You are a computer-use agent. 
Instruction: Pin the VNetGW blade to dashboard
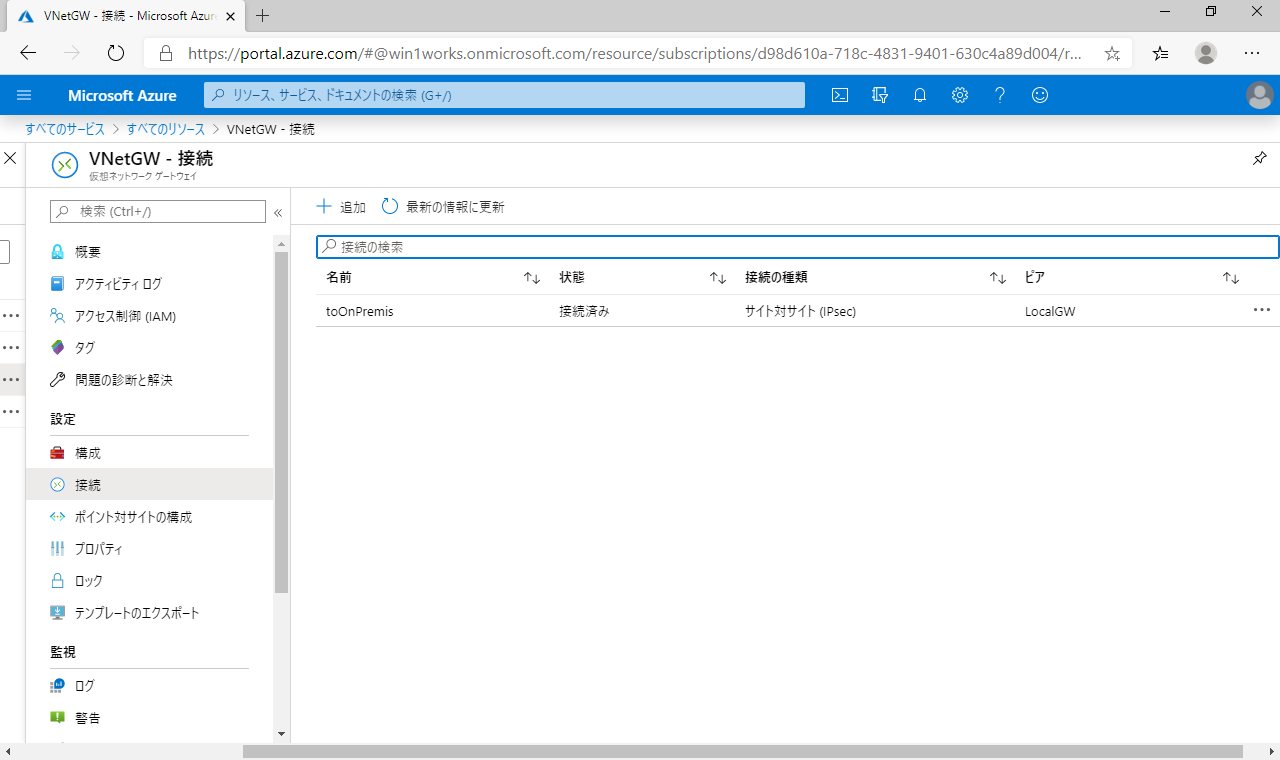1259,158
